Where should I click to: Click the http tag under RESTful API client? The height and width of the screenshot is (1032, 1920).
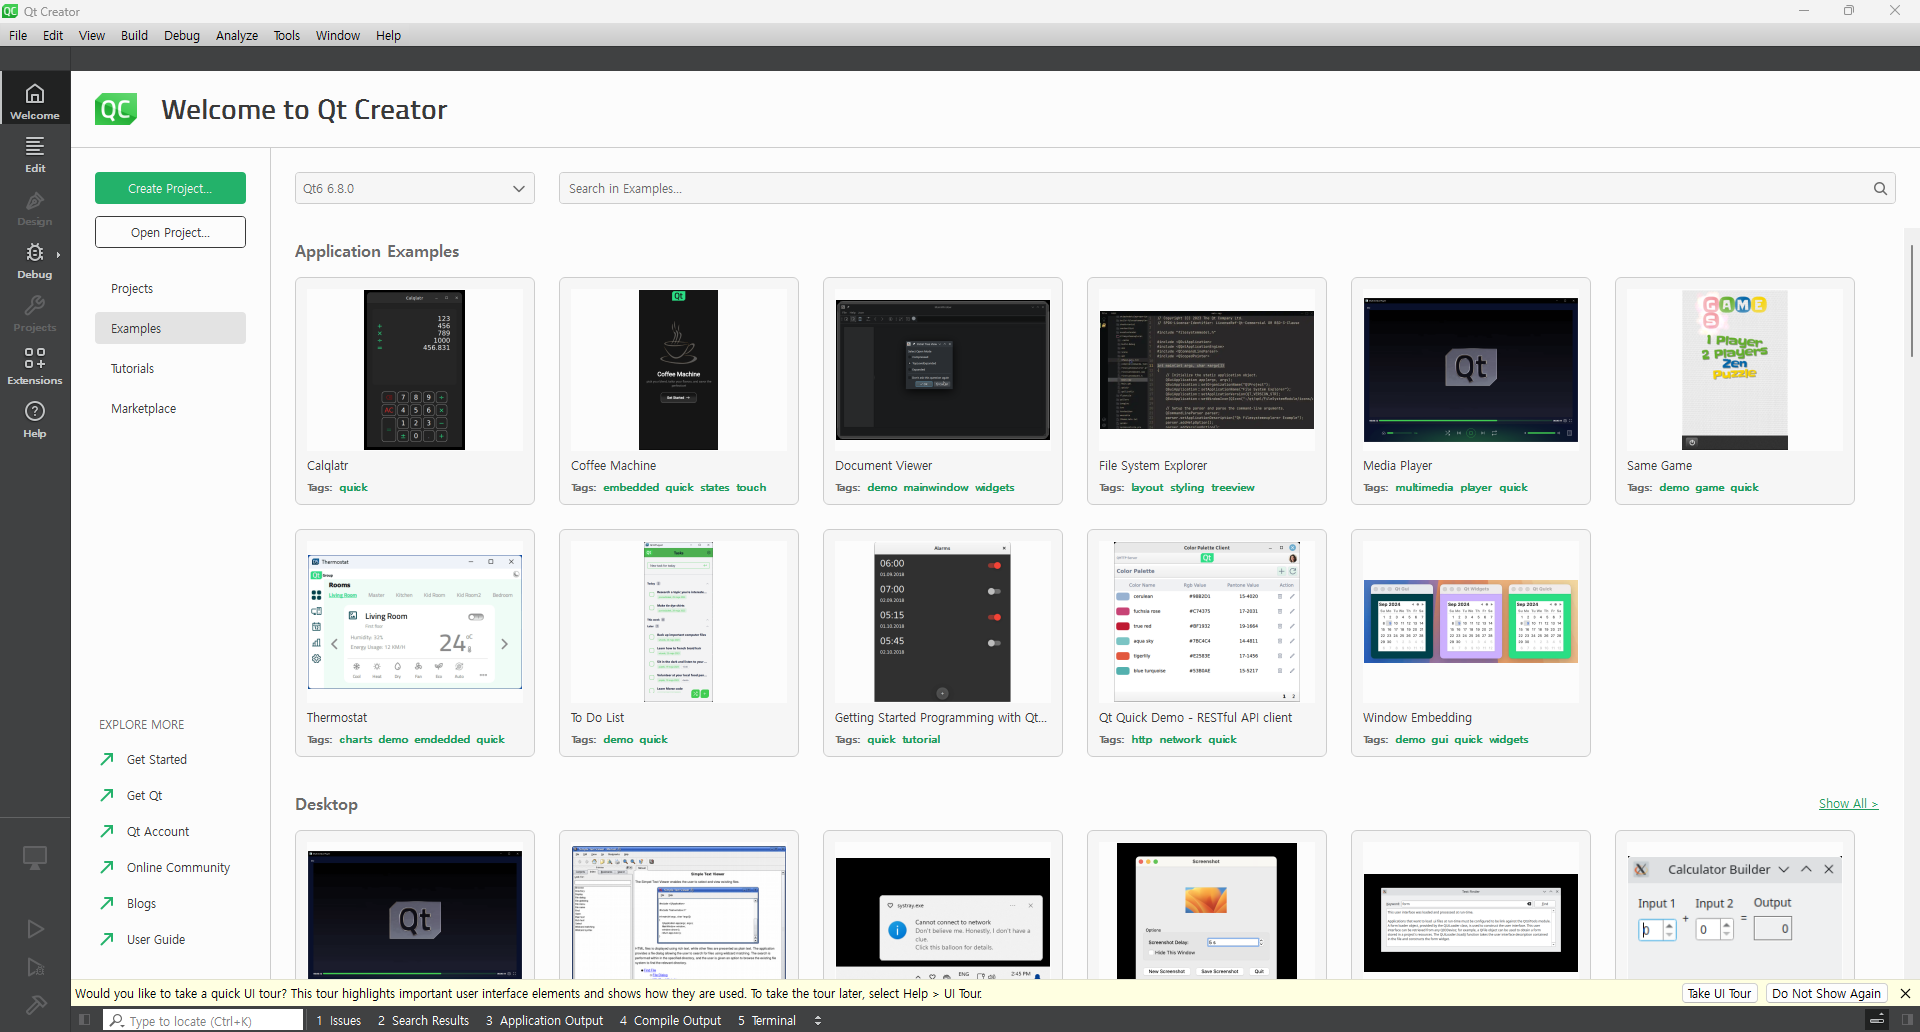1142,740
